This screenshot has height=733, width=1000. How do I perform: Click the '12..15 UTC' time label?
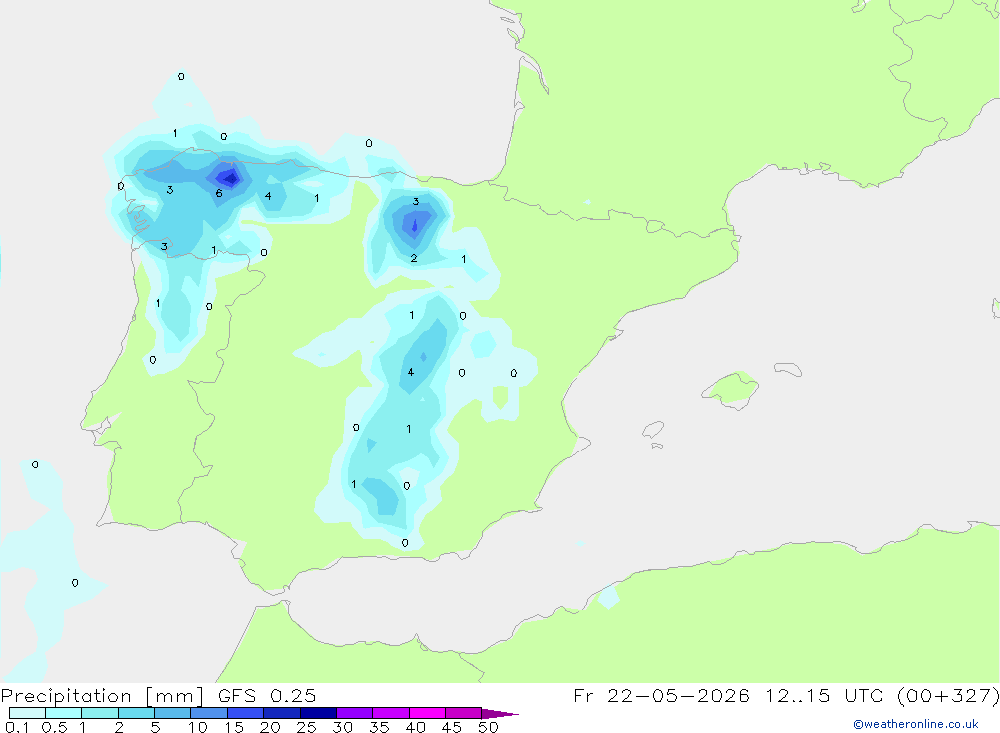[x=823, y=696]
